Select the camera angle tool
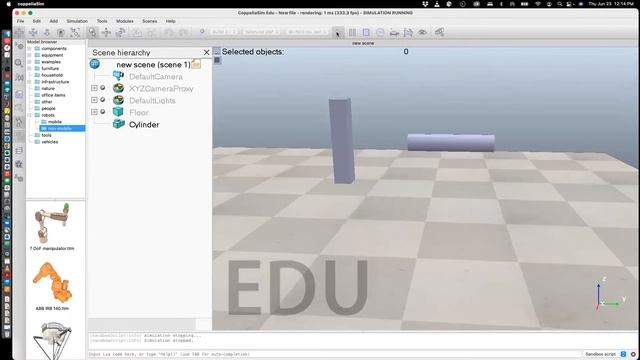This screenshot has height=360, width=640. (61, 32)
